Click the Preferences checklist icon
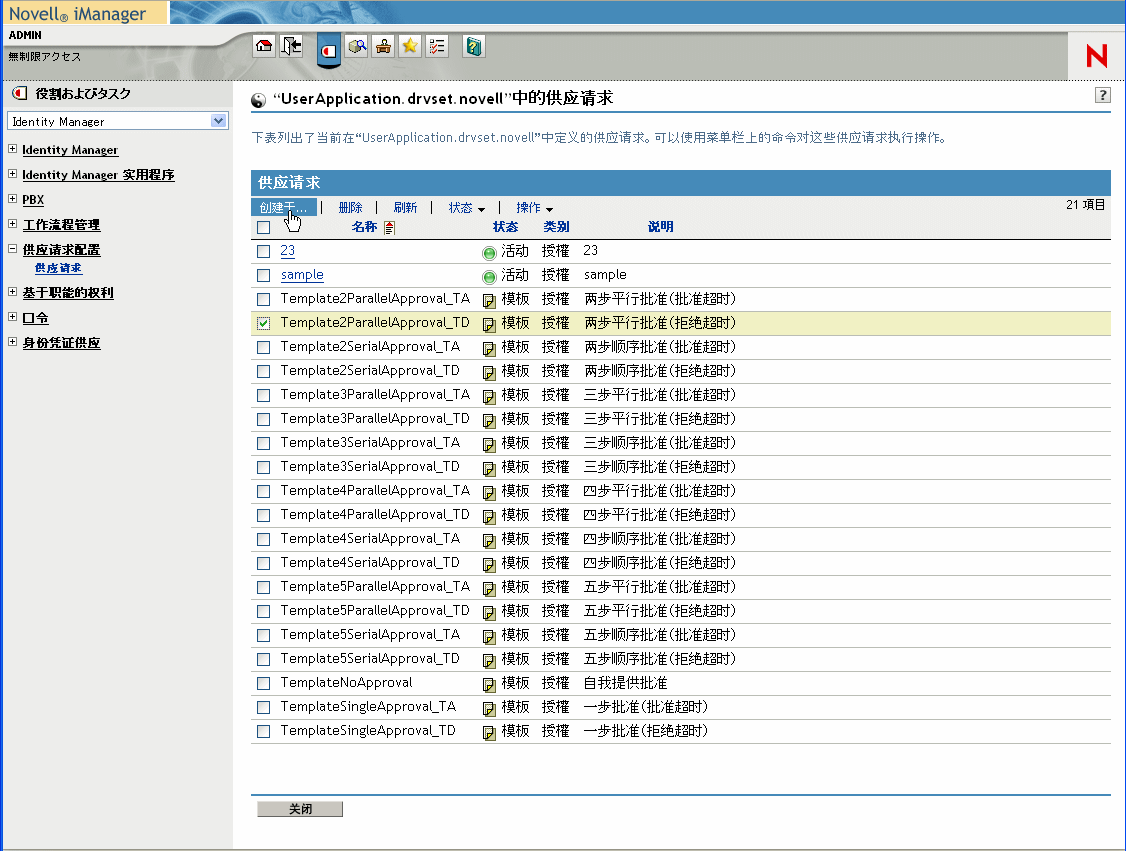This screenshot has width=1126, height=851. 436,46
